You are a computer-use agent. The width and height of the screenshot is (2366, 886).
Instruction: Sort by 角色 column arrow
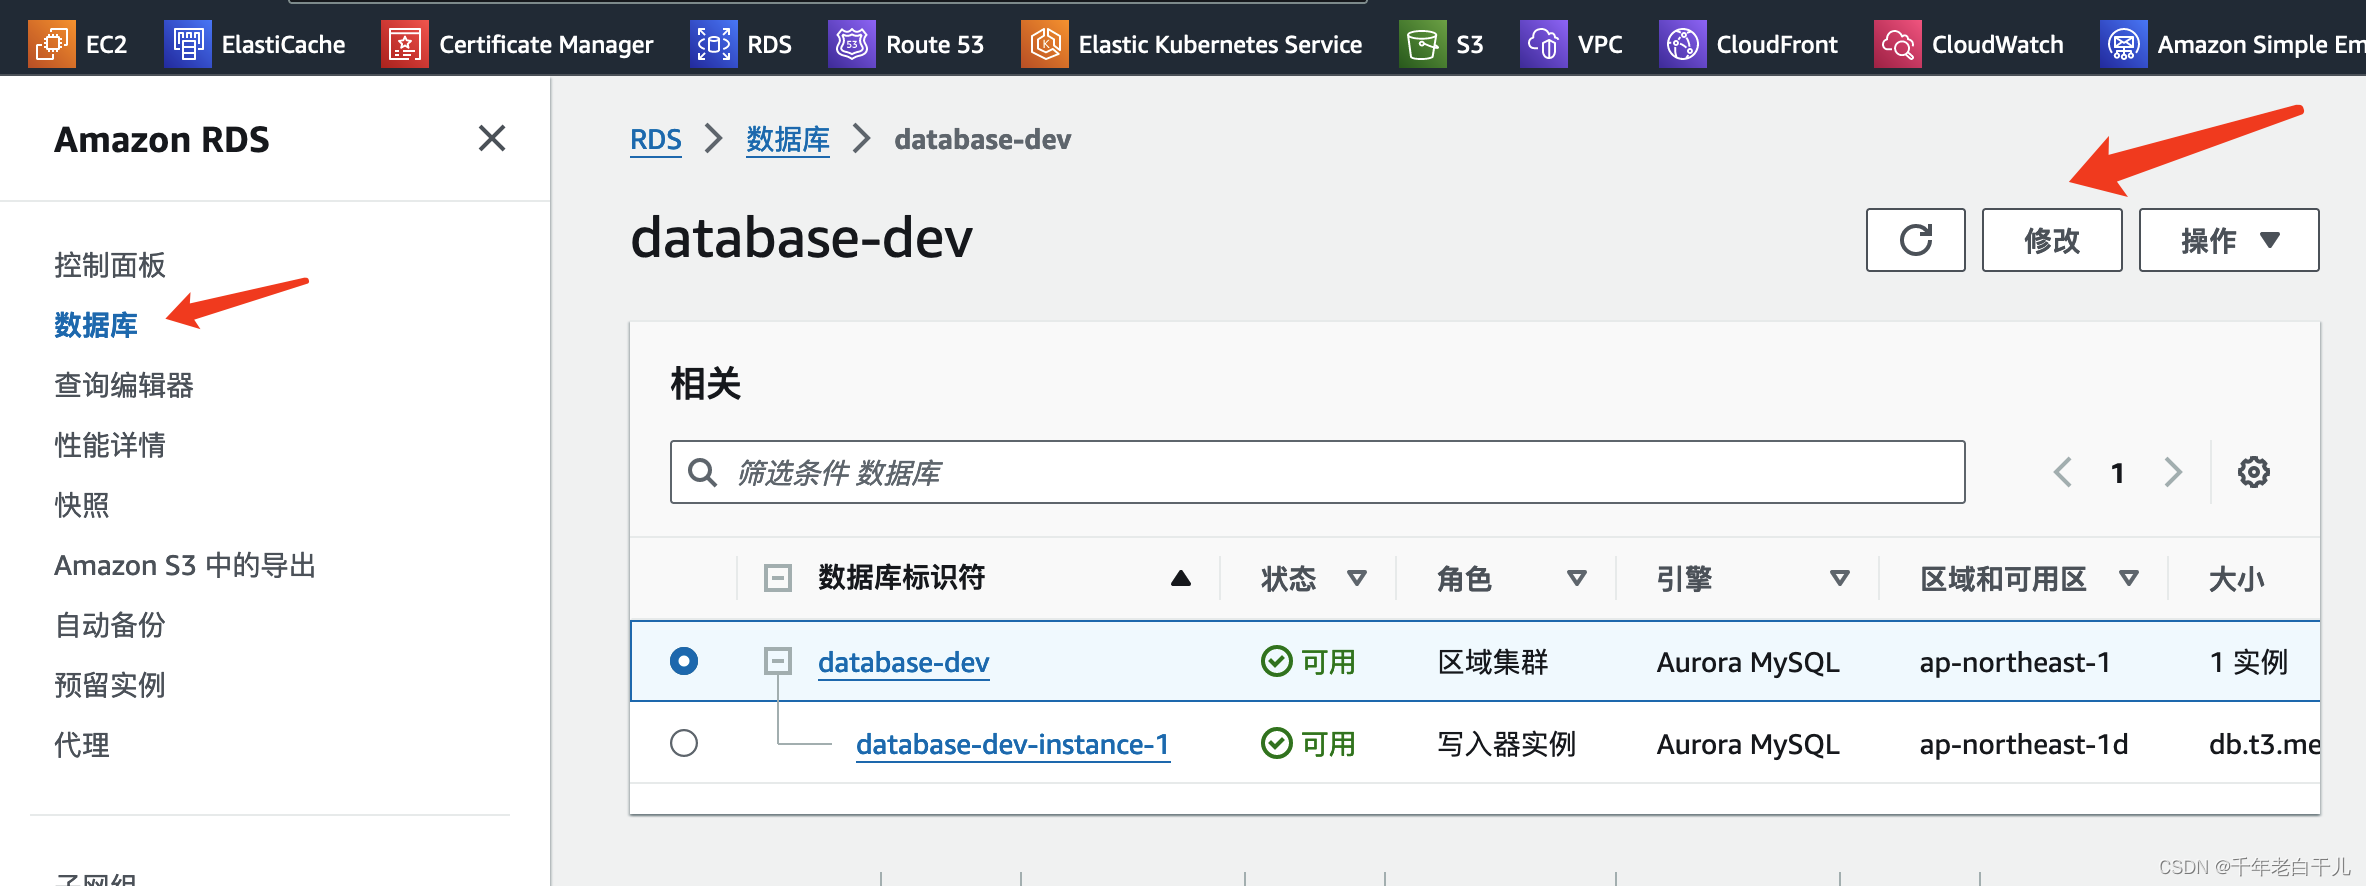click(1577, 578)
